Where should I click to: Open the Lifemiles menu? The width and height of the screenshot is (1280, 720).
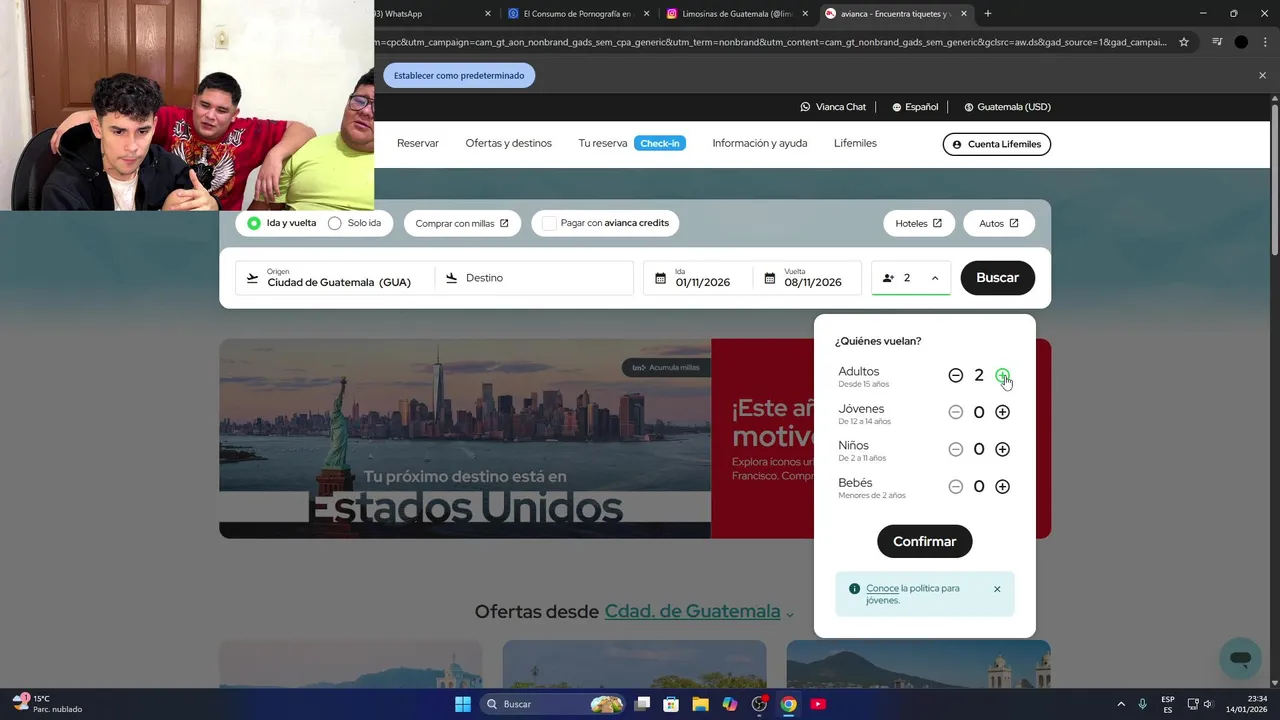(x=855, y=143)
